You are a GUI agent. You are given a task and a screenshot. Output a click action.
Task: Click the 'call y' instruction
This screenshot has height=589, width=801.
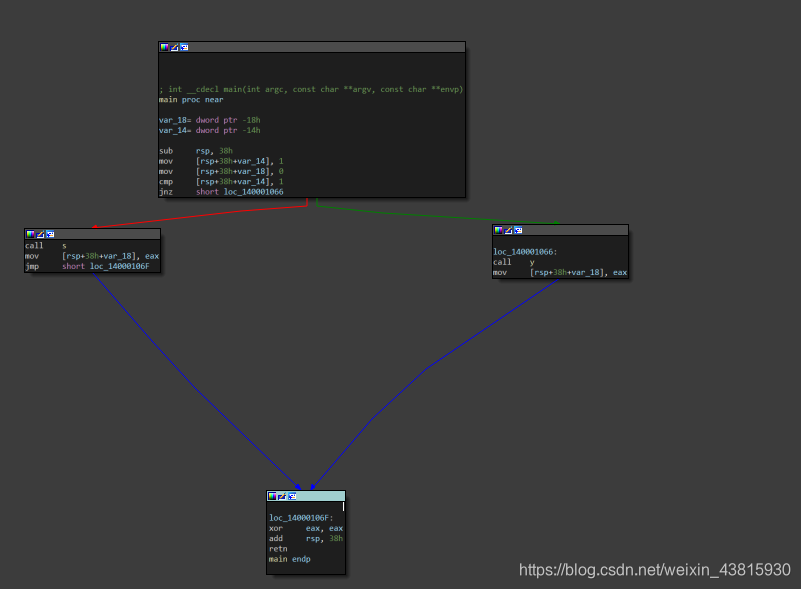tap(514, 262)
